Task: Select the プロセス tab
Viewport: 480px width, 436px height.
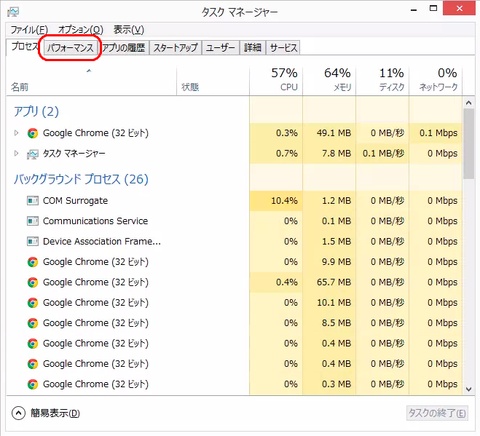Action: (24, 47)
